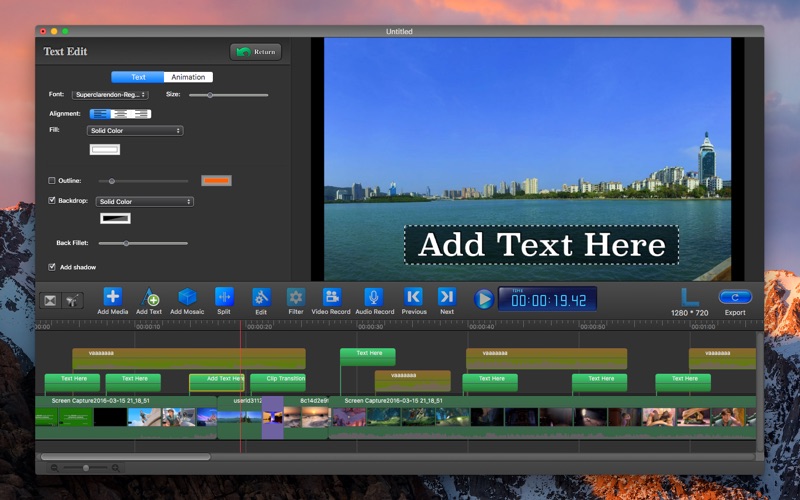Pick the orange outline color swatch
Image resolution: width=800 pixels, height=500 pixels.
(216, 181)
